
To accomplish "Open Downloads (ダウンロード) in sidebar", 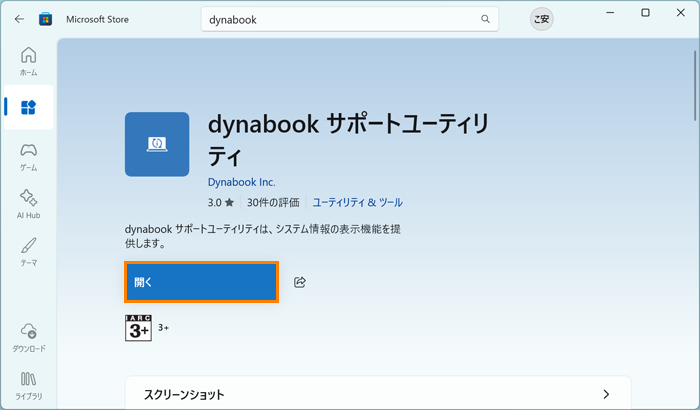I will tap(28, 337).
